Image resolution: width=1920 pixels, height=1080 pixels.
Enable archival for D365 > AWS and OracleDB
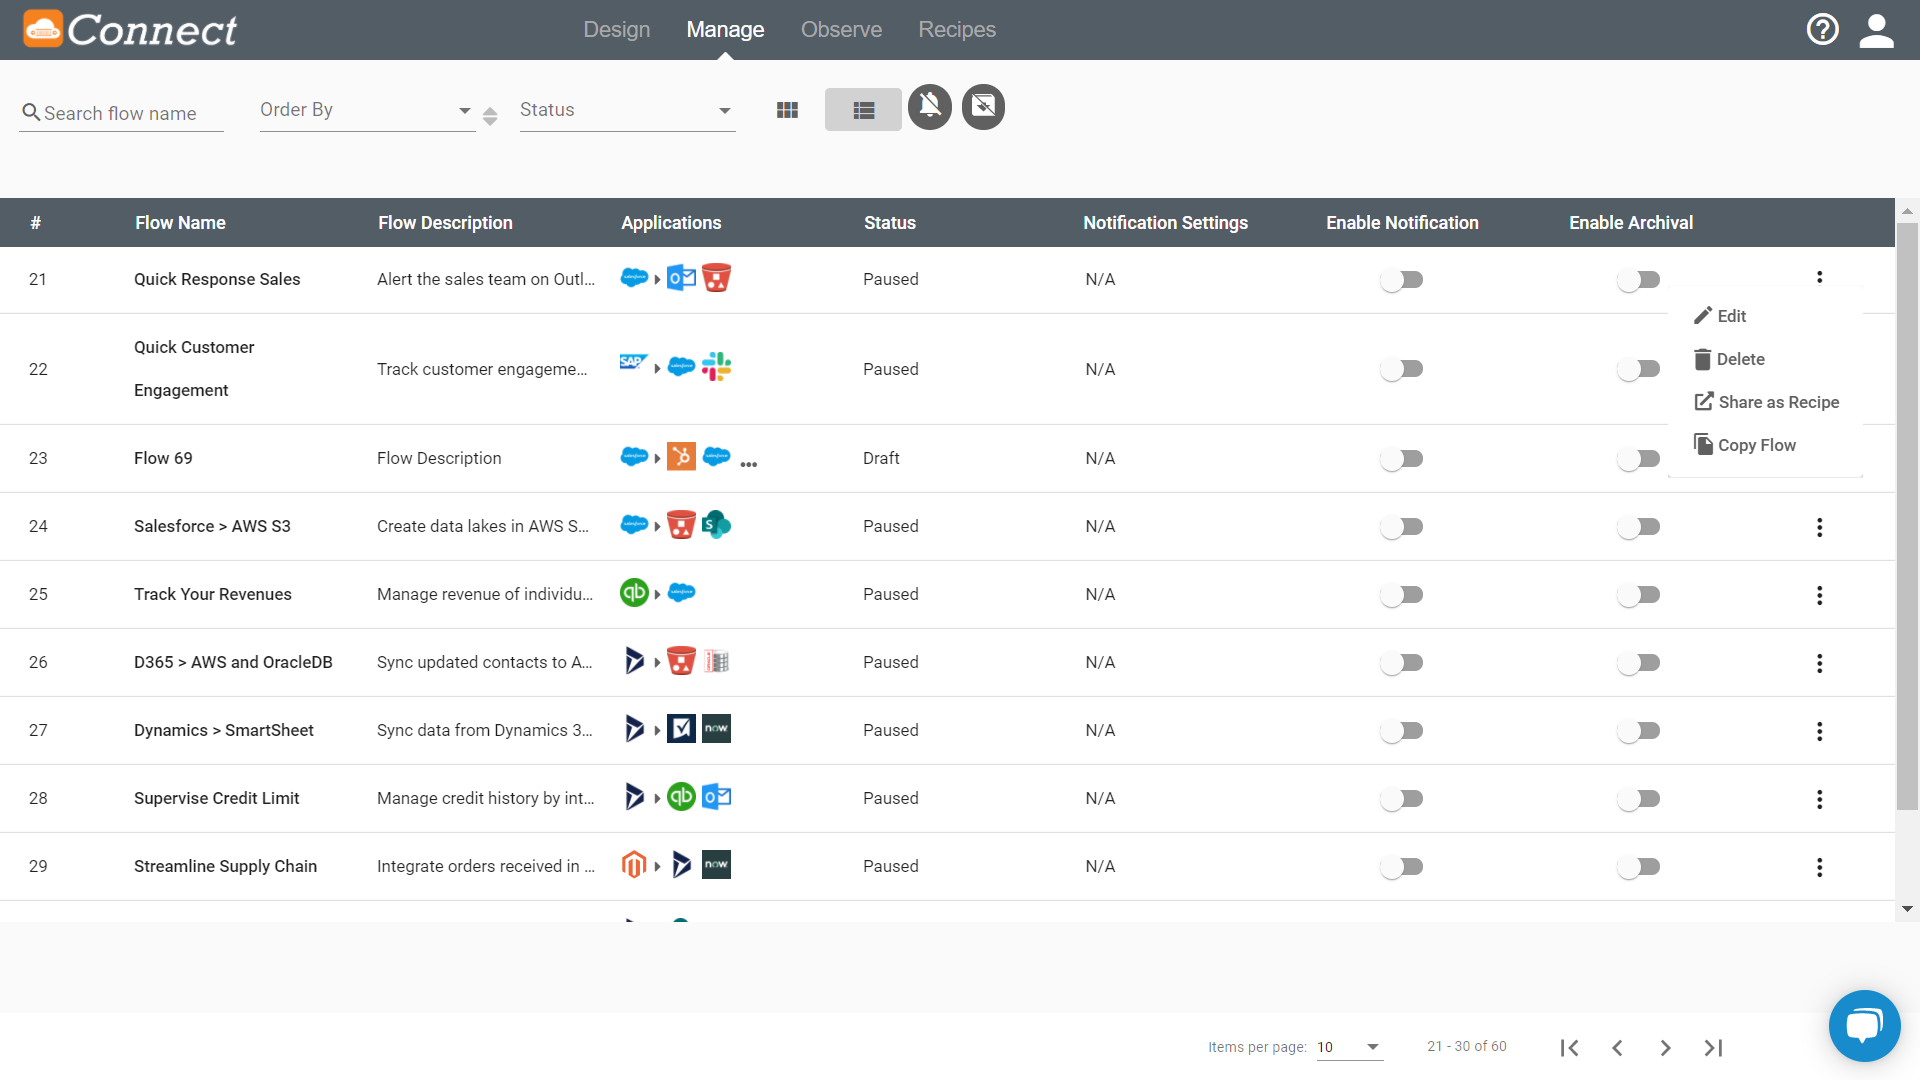coord(1638,663)
